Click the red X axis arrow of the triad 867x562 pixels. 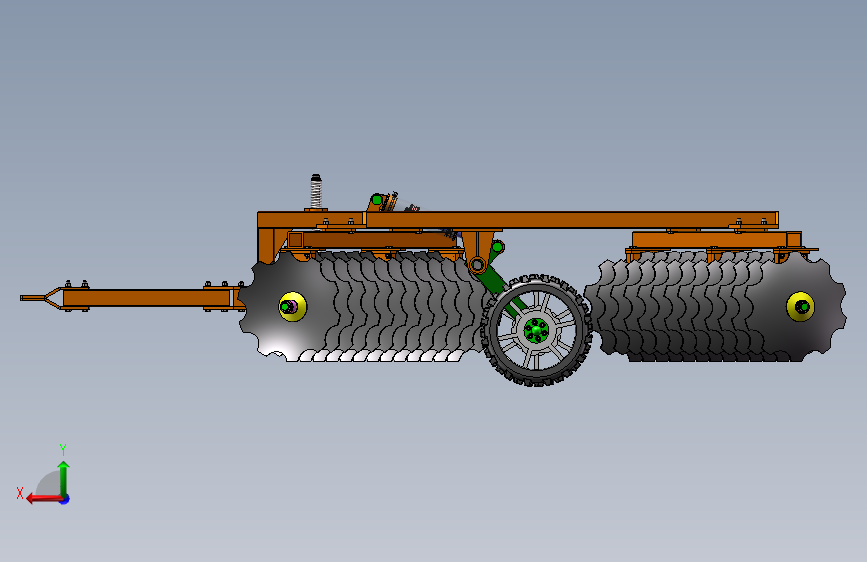[x=43, y=499]
